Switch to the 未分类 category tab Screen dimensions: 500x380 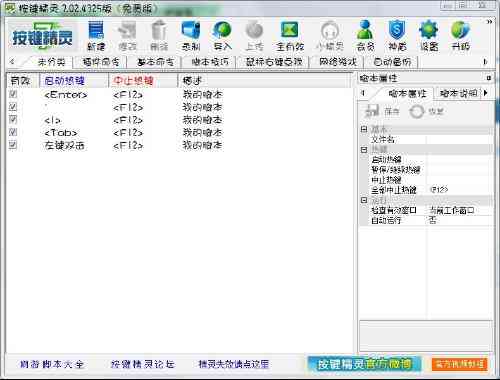[51, 62]
